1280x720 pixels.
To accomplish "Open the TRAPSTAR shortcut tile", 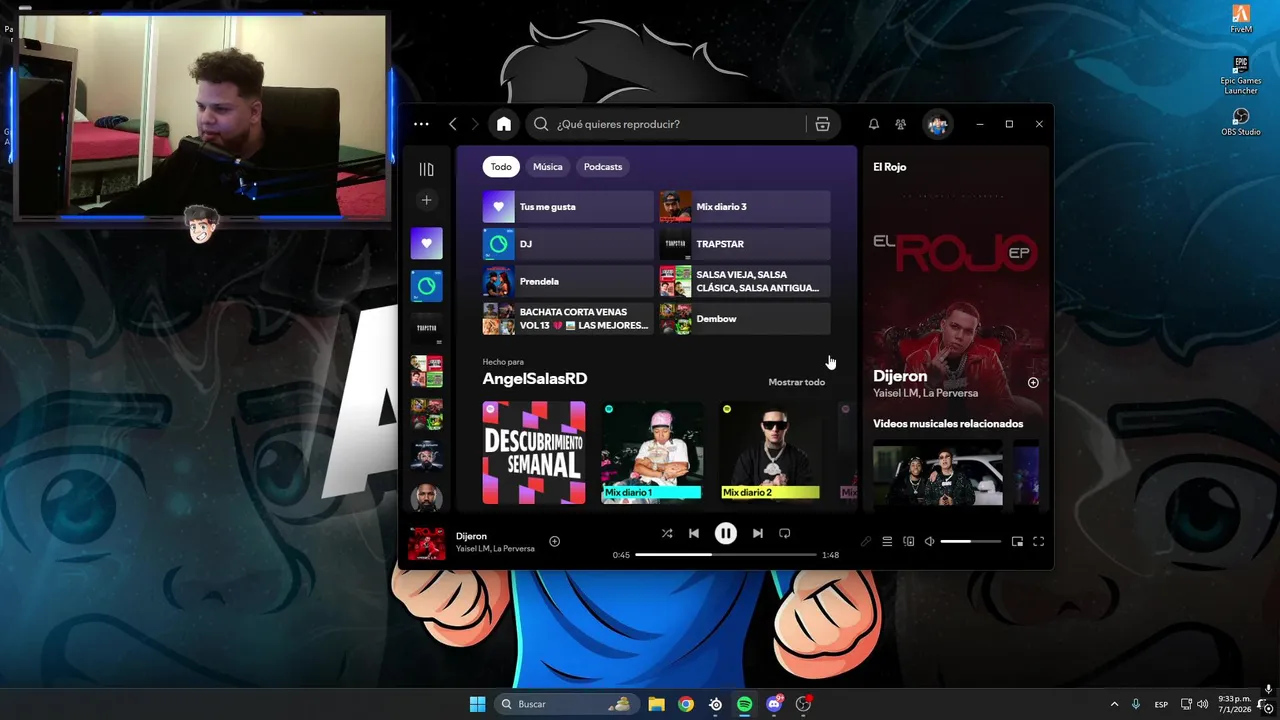I will (x=745, y=244).
